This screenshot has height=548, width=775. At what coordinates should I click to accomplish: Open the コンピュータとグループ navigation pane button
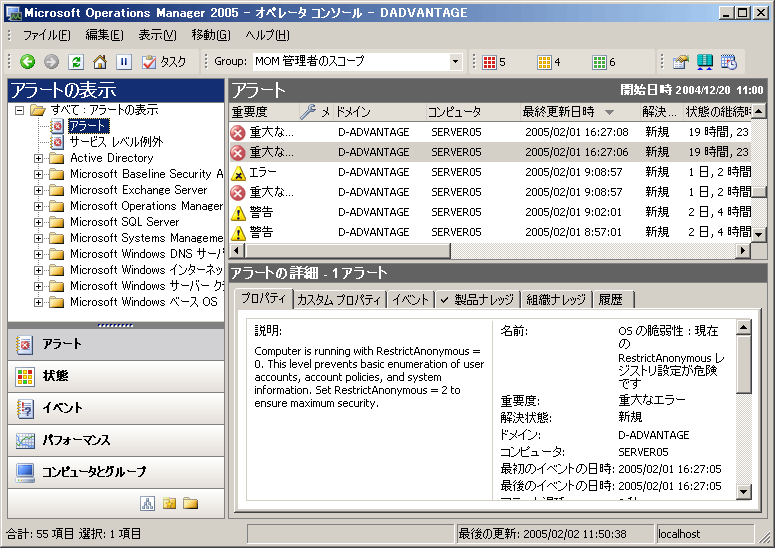(116, 472)
